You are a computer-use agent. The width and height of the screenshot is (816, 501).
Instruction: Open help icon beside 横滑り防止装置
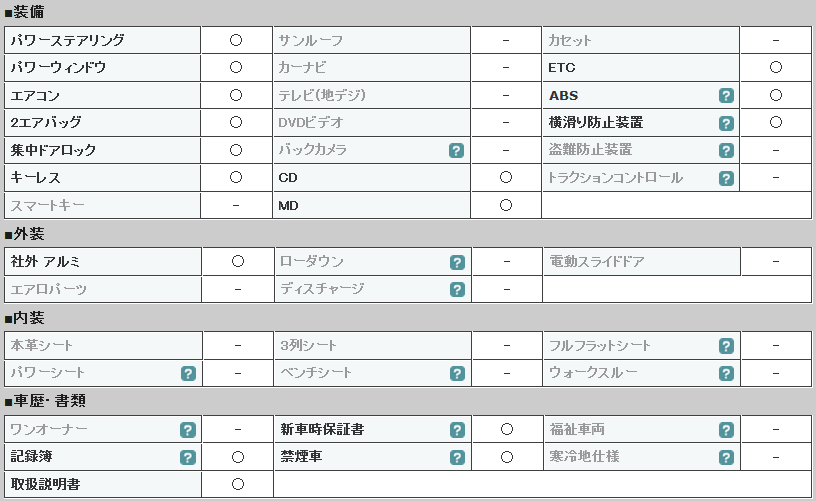coord(726,123)
